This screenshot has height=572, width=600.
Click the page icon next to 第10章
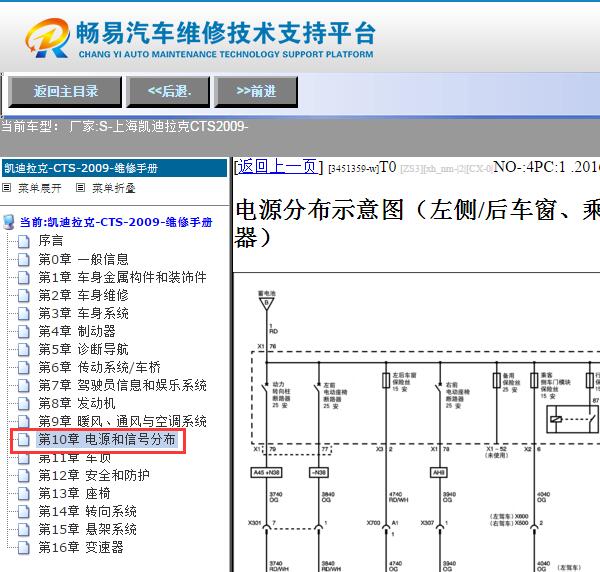(24, 440)
